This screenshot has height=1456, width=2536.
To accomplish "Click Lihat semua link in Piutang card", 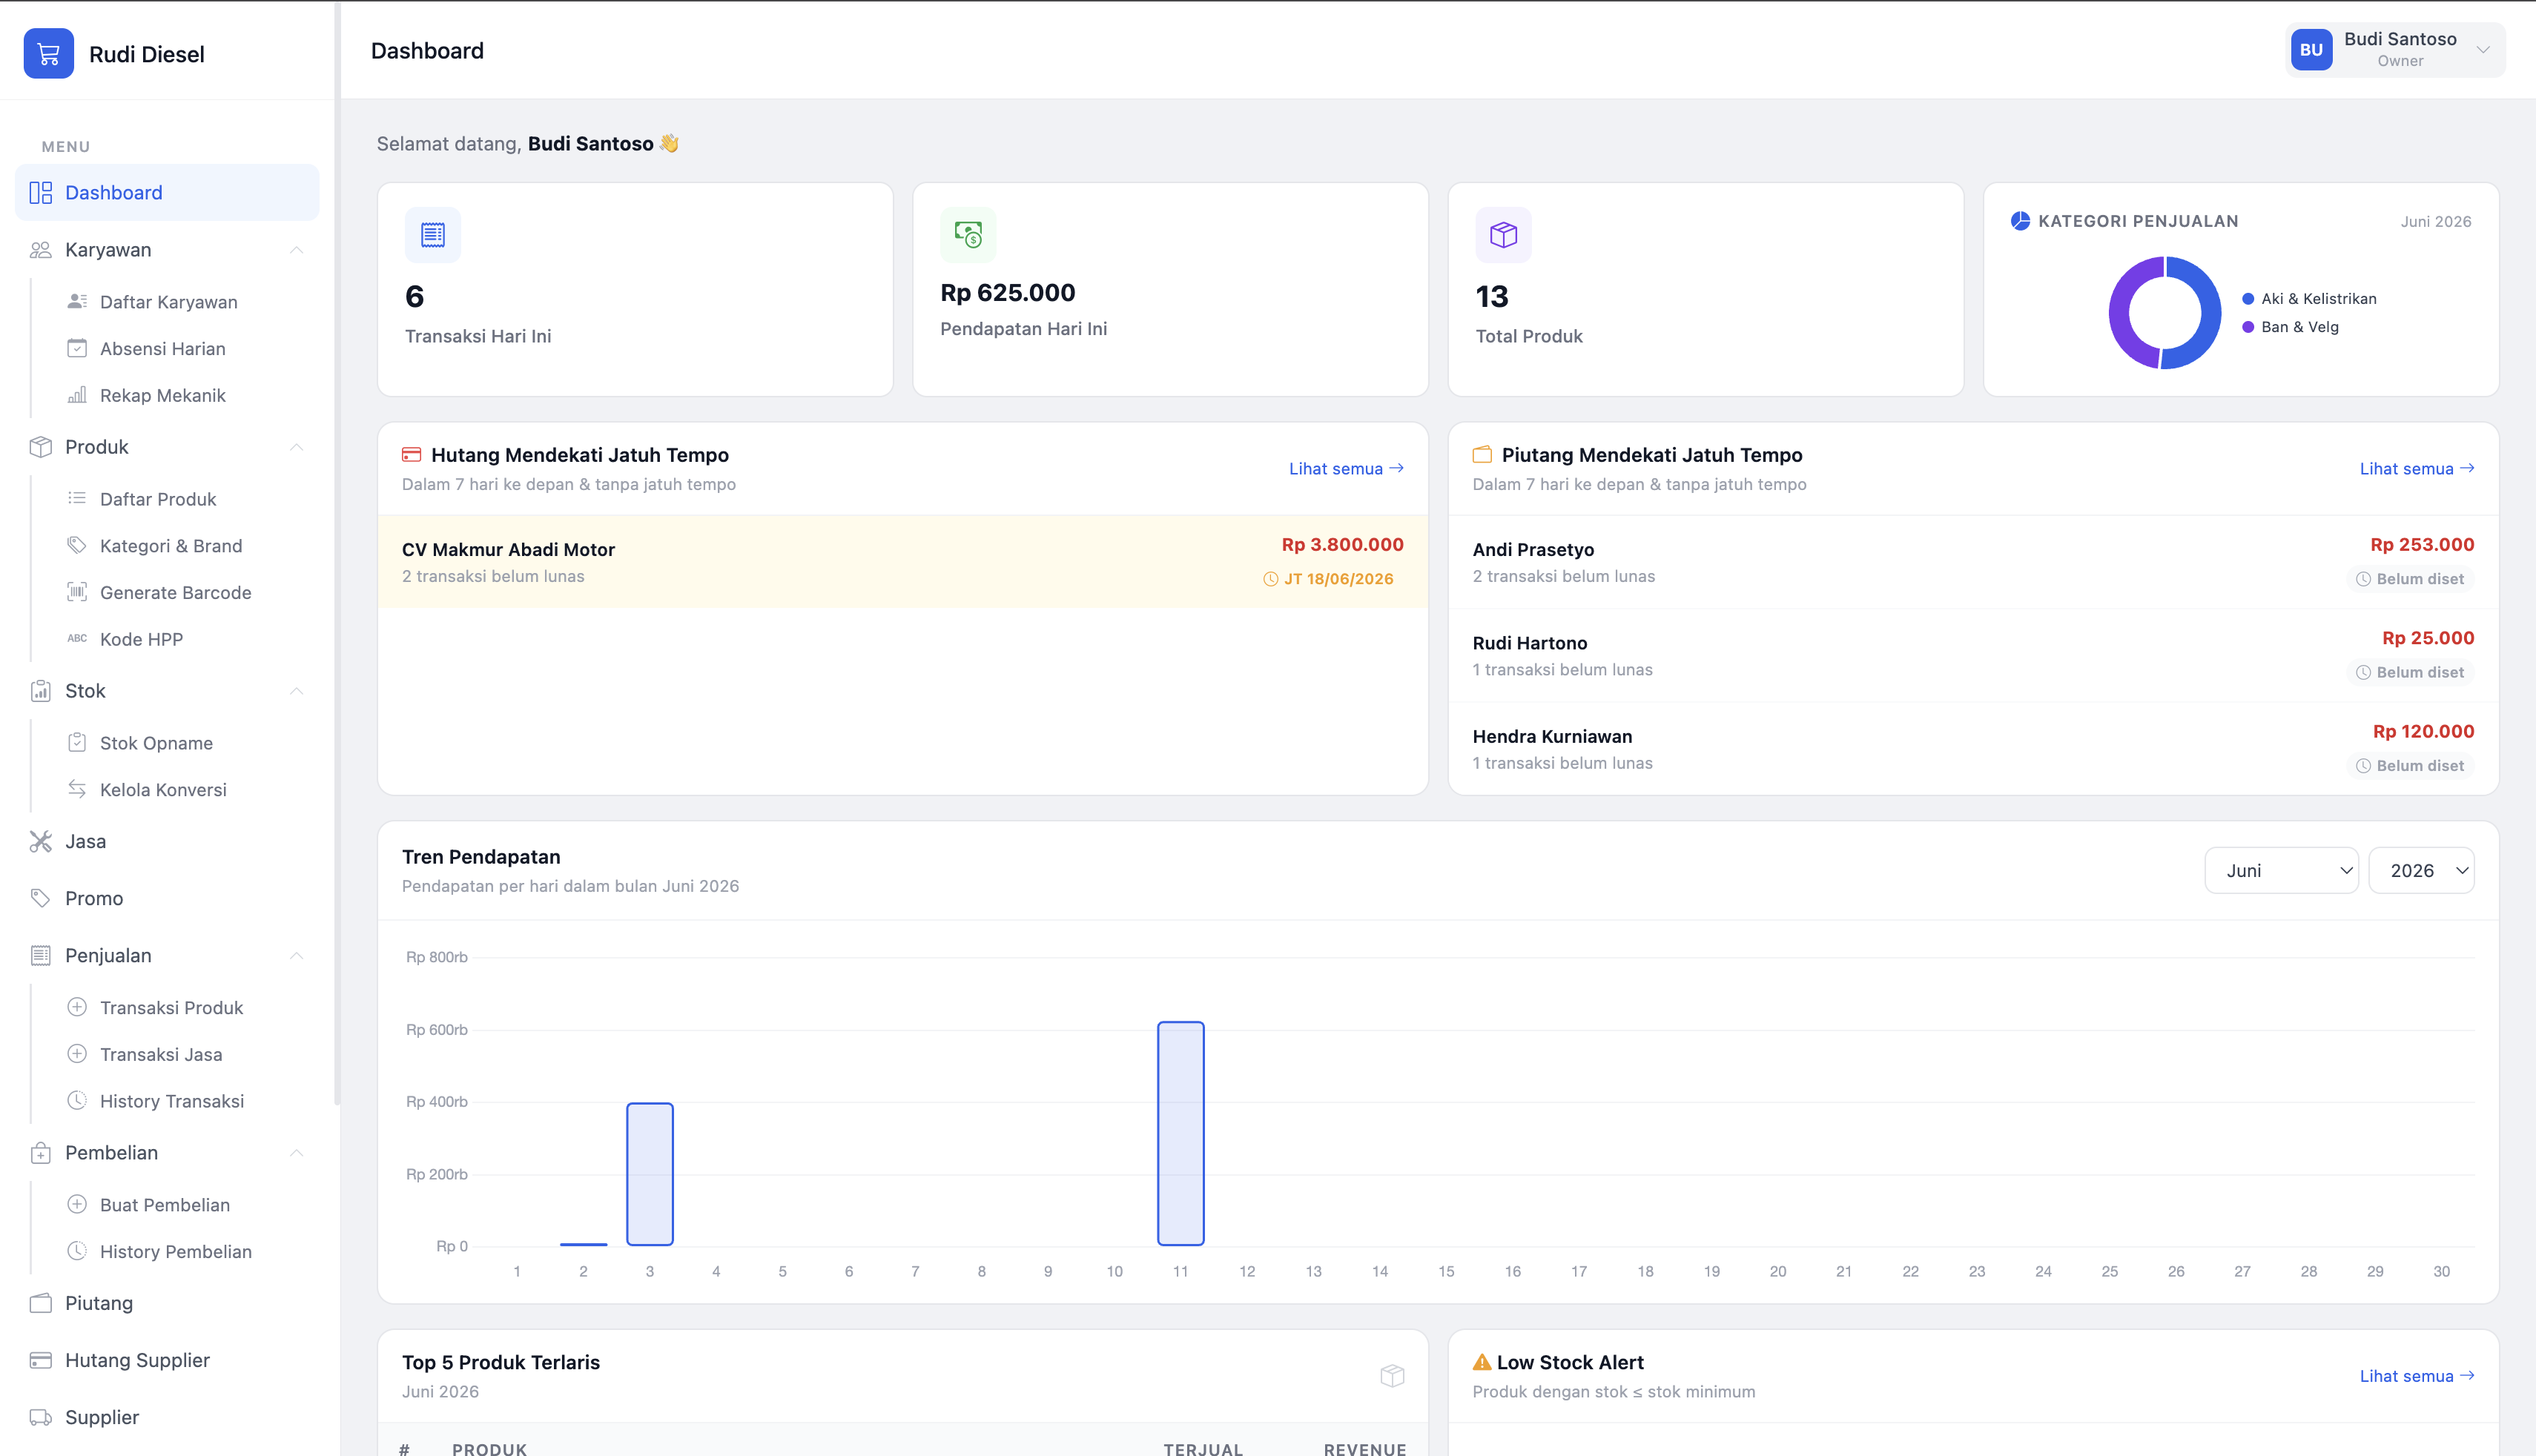I will point(2417,469).
